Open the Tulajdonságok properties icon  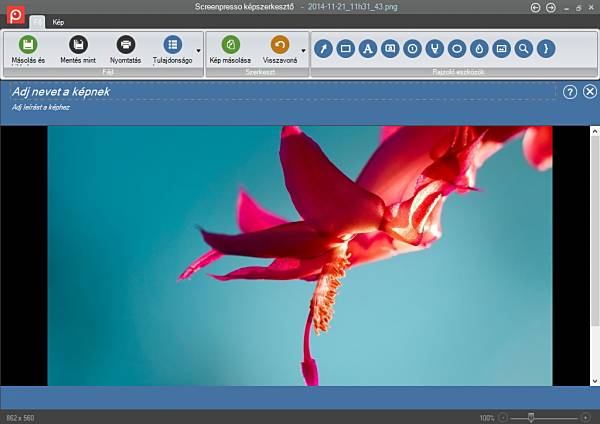pos(172,45)
